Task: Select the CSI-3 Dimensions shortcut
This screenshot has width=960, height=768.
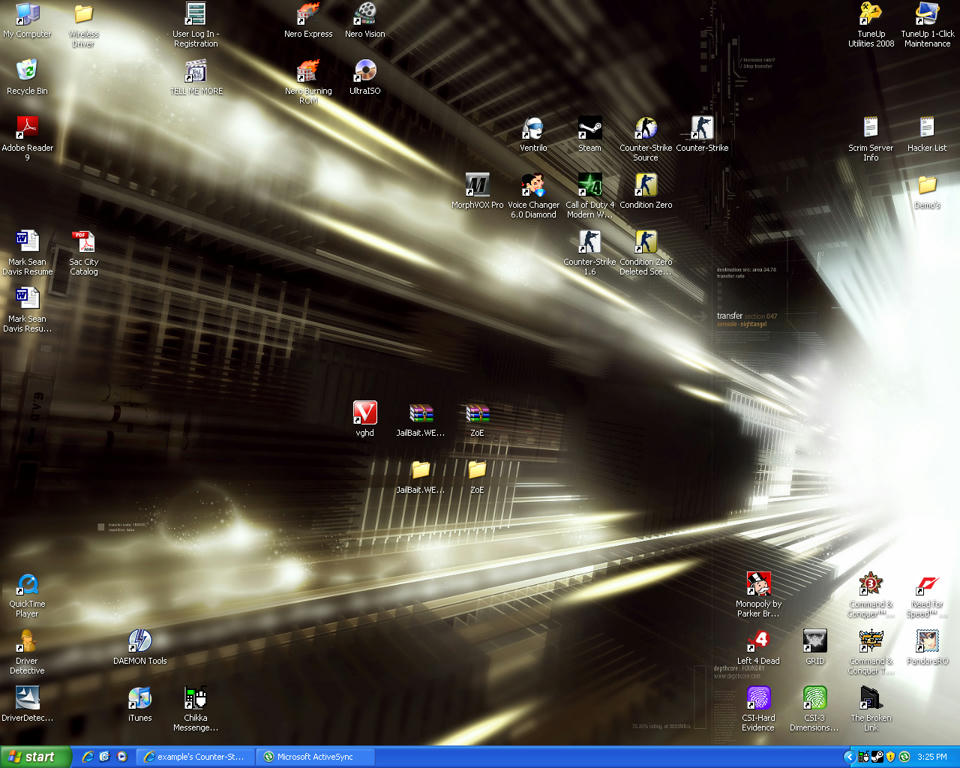Action: tap(815, 709)
